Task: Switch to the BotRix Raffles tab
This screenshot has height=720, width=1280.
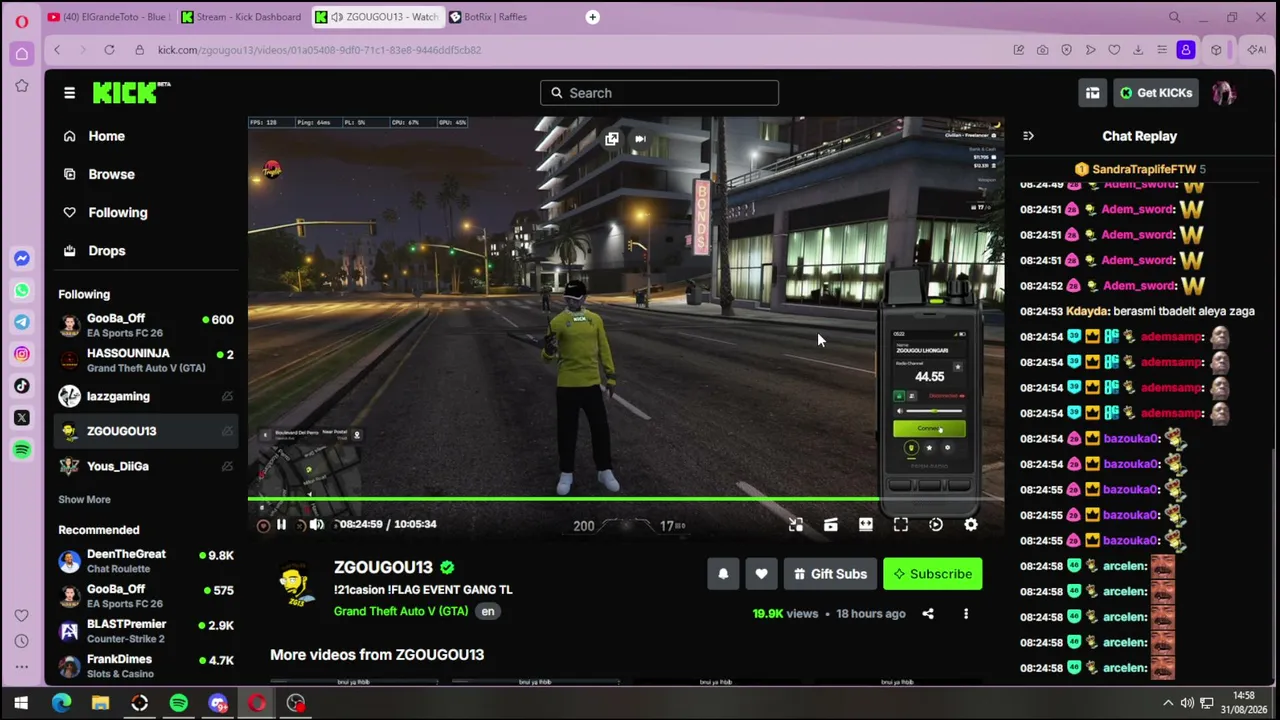Action: pyautogui.click(x=510, y=17)
